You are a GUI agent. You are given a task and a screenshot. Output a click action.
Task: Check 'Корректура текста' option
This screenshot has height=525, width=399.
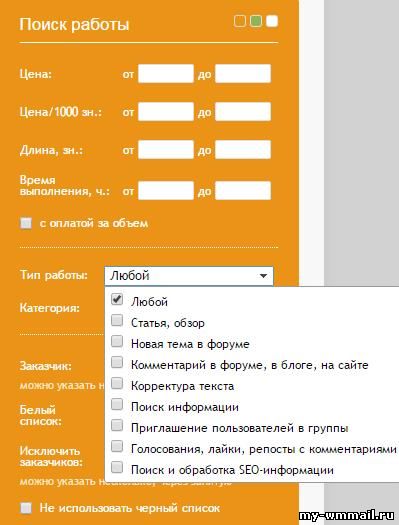click(117, 383)
